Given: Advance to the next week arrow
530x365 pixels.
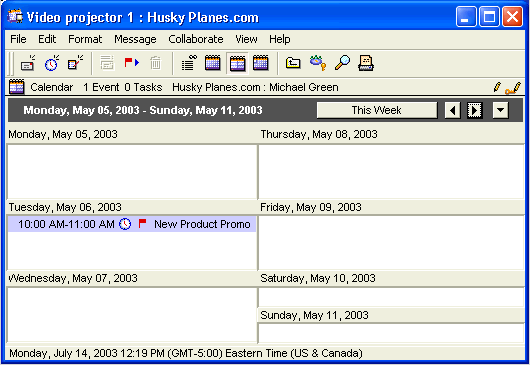Looking at the screenshot, I should click(x=475, y=111).
